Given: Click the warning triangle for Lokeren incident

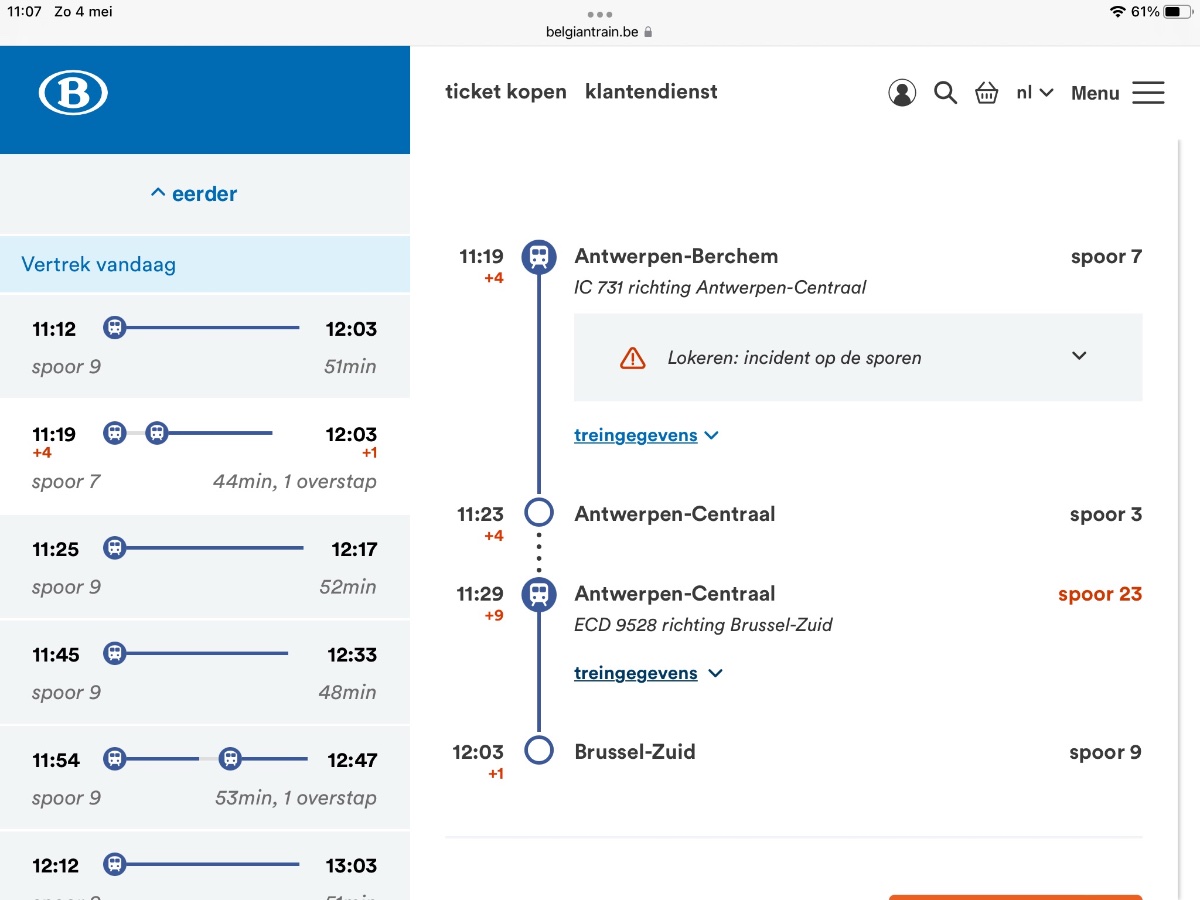Looking at the screenshot, I should pyautogui.click(x=633, y=358).
